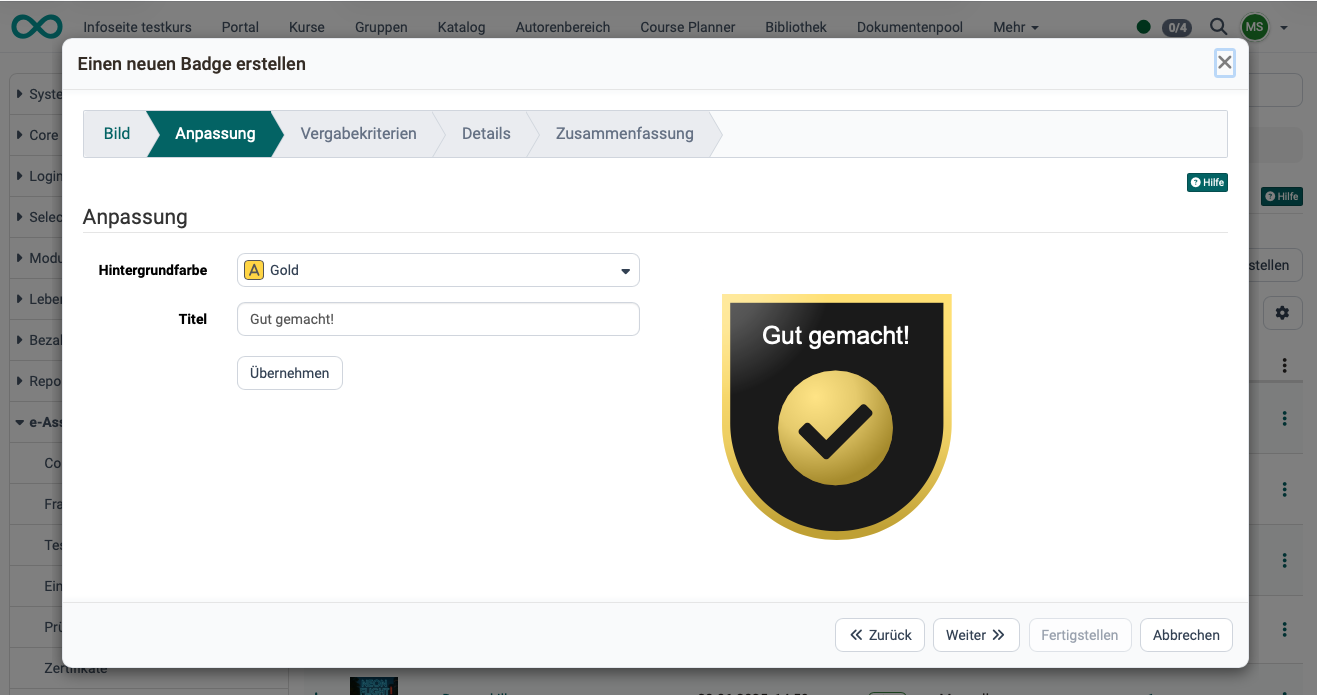Image resolution: width=1317 pixels, height=695 pixels.
Task: Click the Zurück button
Action: click(880, 635)
